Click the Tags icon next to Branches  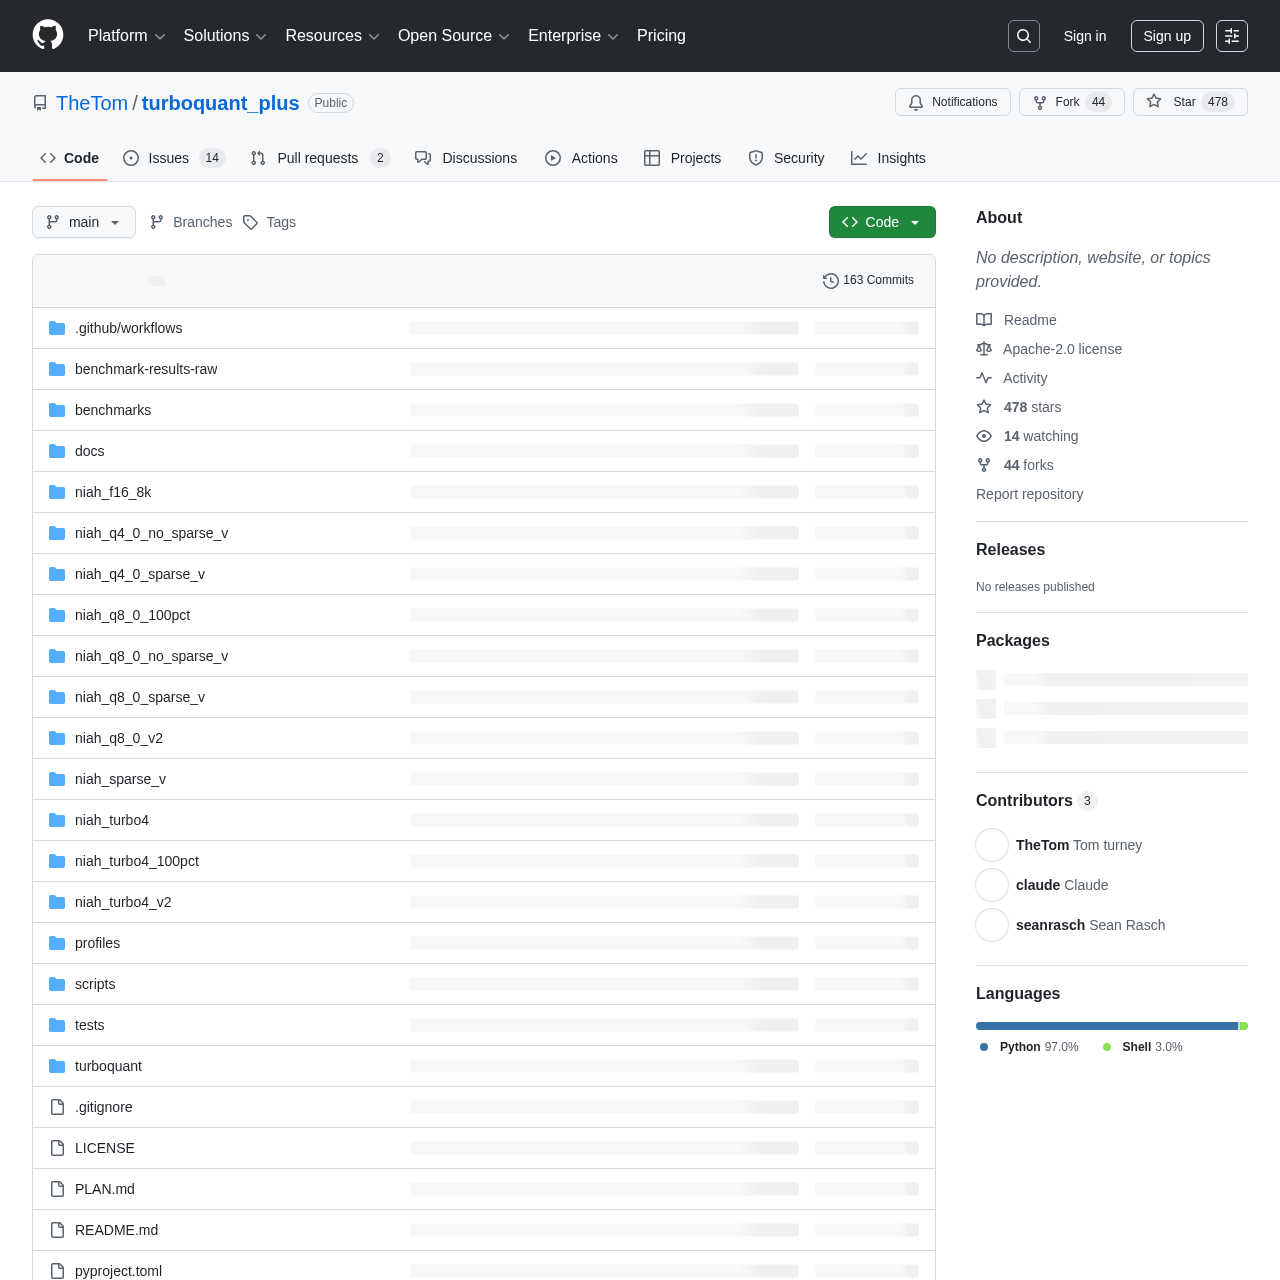coord(250,222)
